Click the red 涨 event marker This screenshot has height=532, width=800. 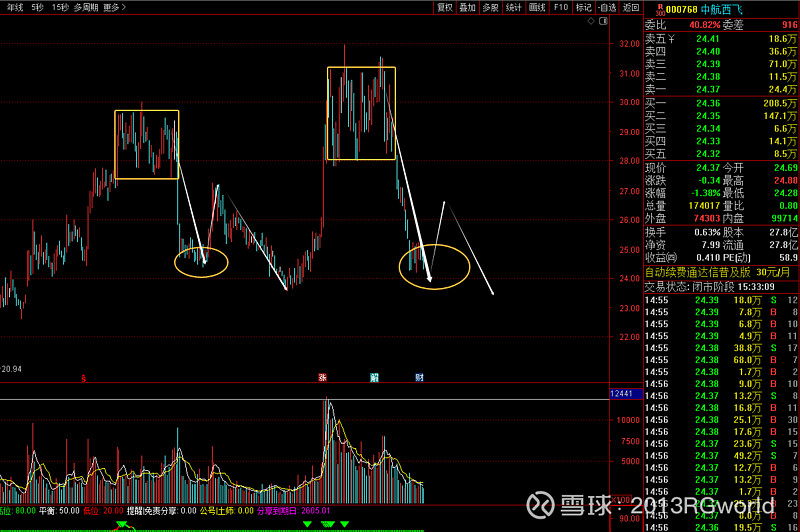click(x=322, y=377)
